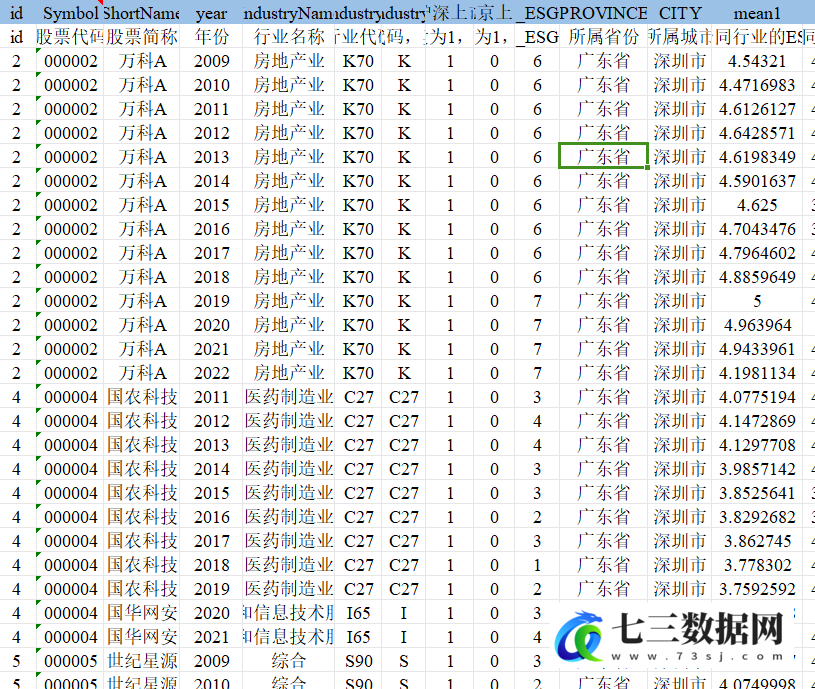Screen dimensions: 815x689
Task: Click the 年份 header cell
Action: 211,36
